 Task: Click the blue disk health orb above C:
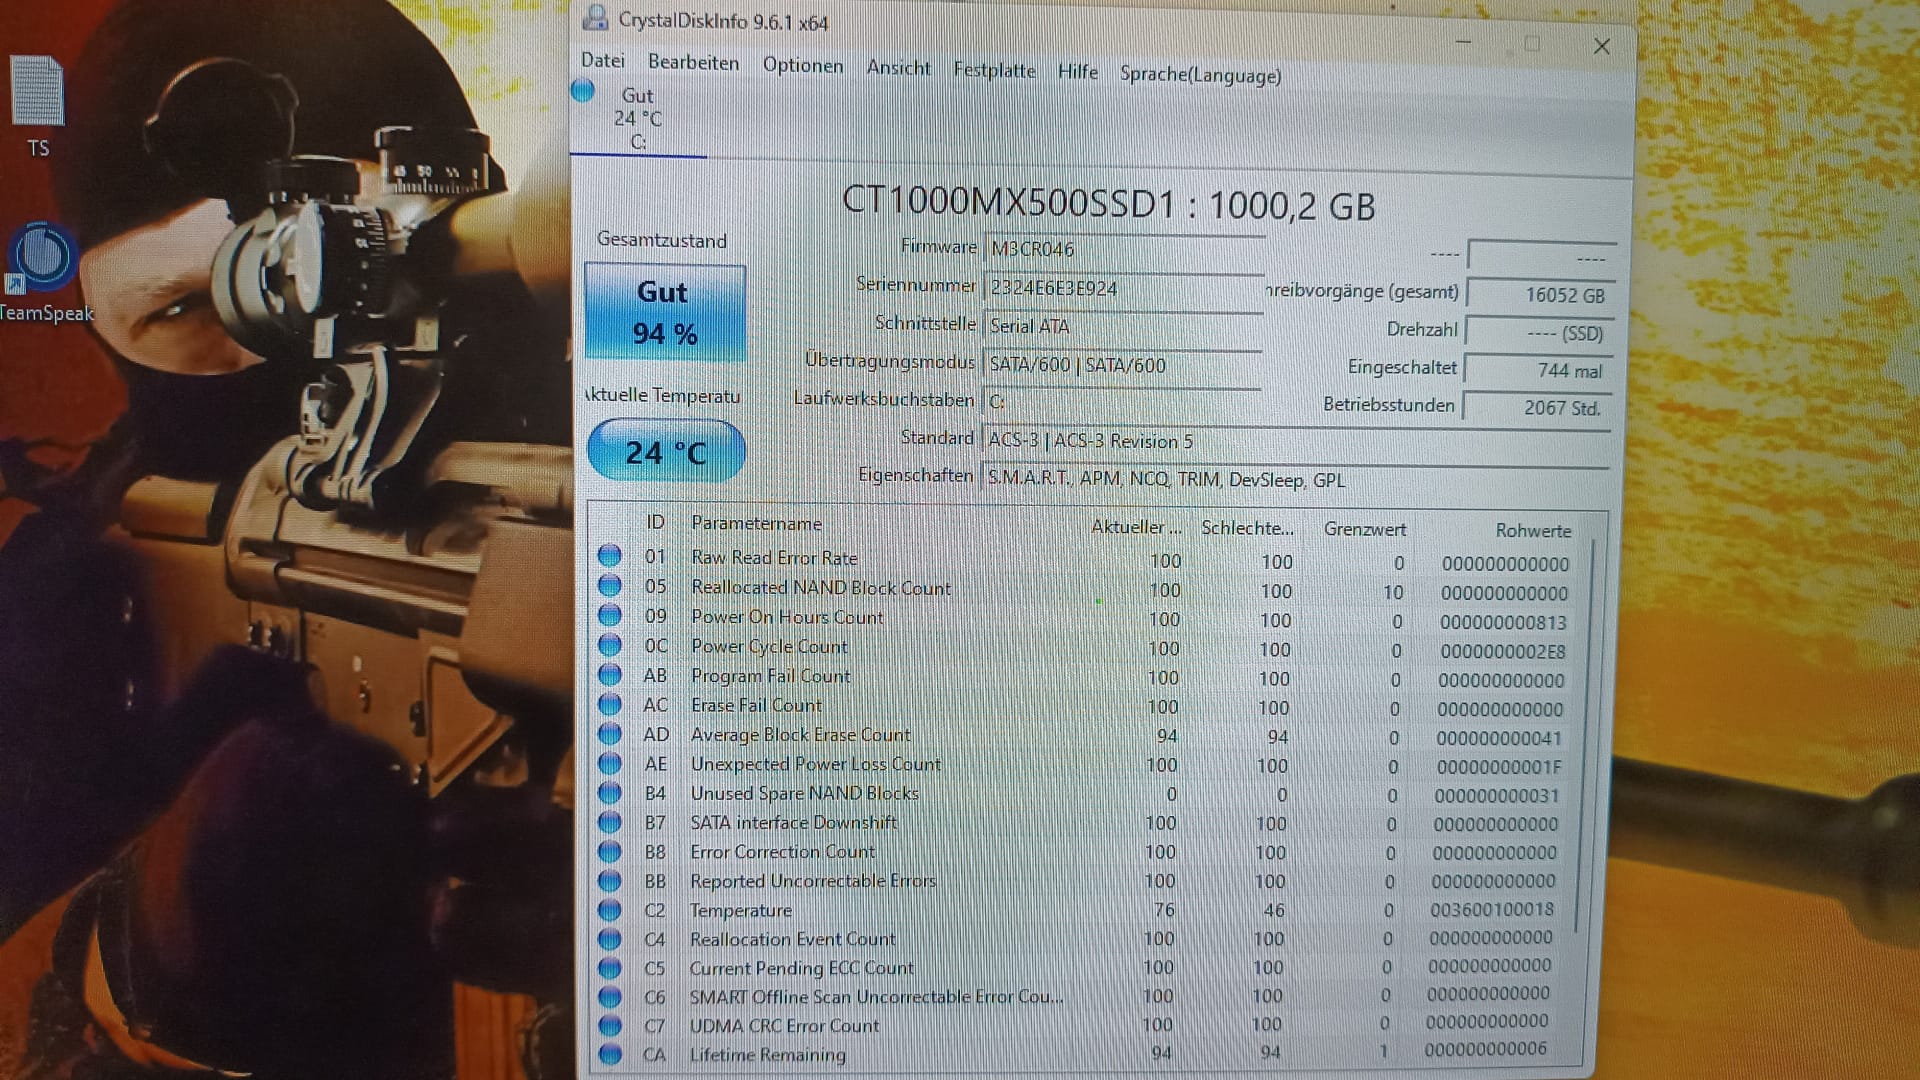(583, 91)
